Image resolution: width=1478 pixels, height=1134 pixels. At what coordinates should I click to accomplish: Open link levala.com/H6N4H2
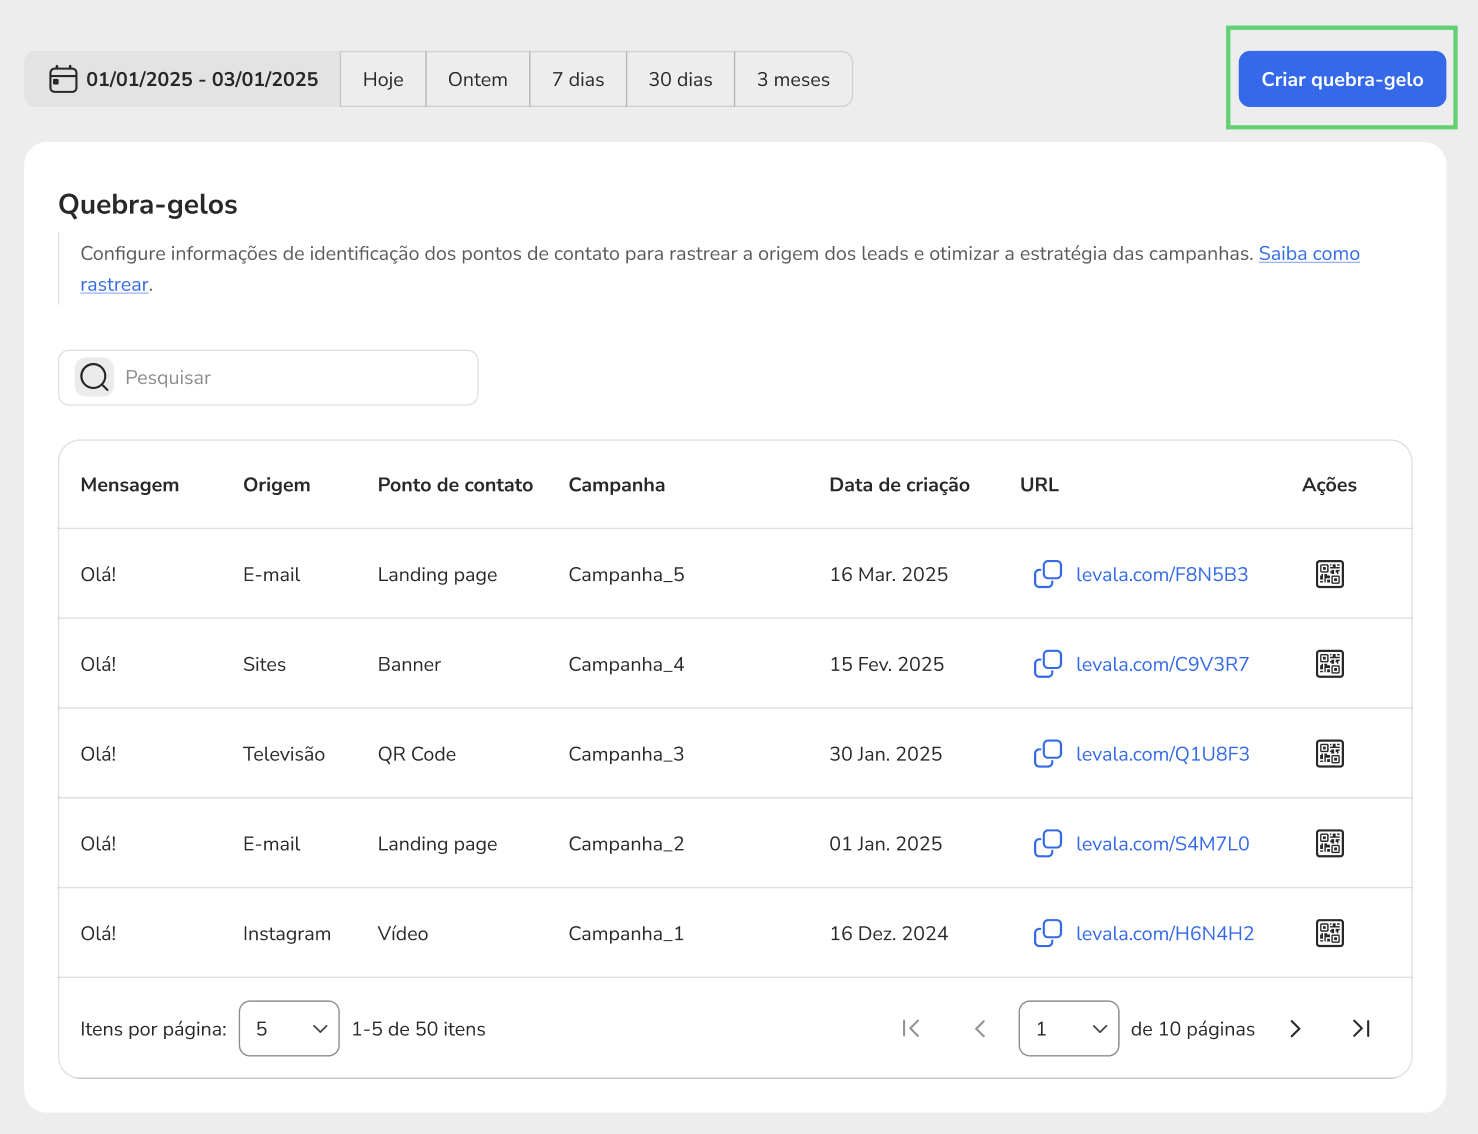1165,933
